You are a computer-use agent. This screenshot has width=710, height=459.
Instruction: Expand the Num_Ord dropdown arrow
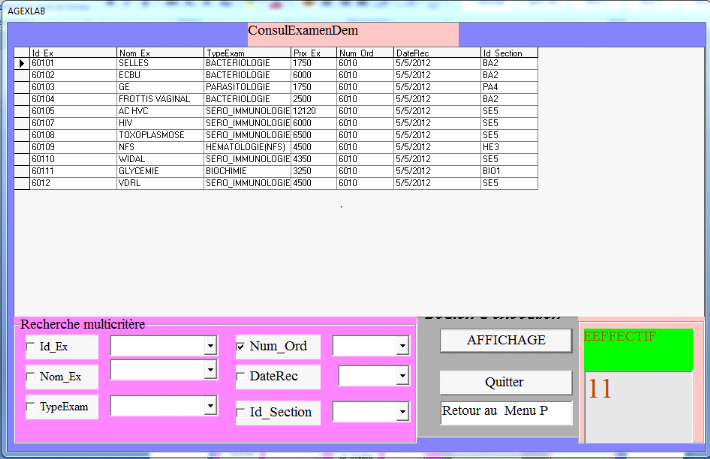click(x=402, y=346)
